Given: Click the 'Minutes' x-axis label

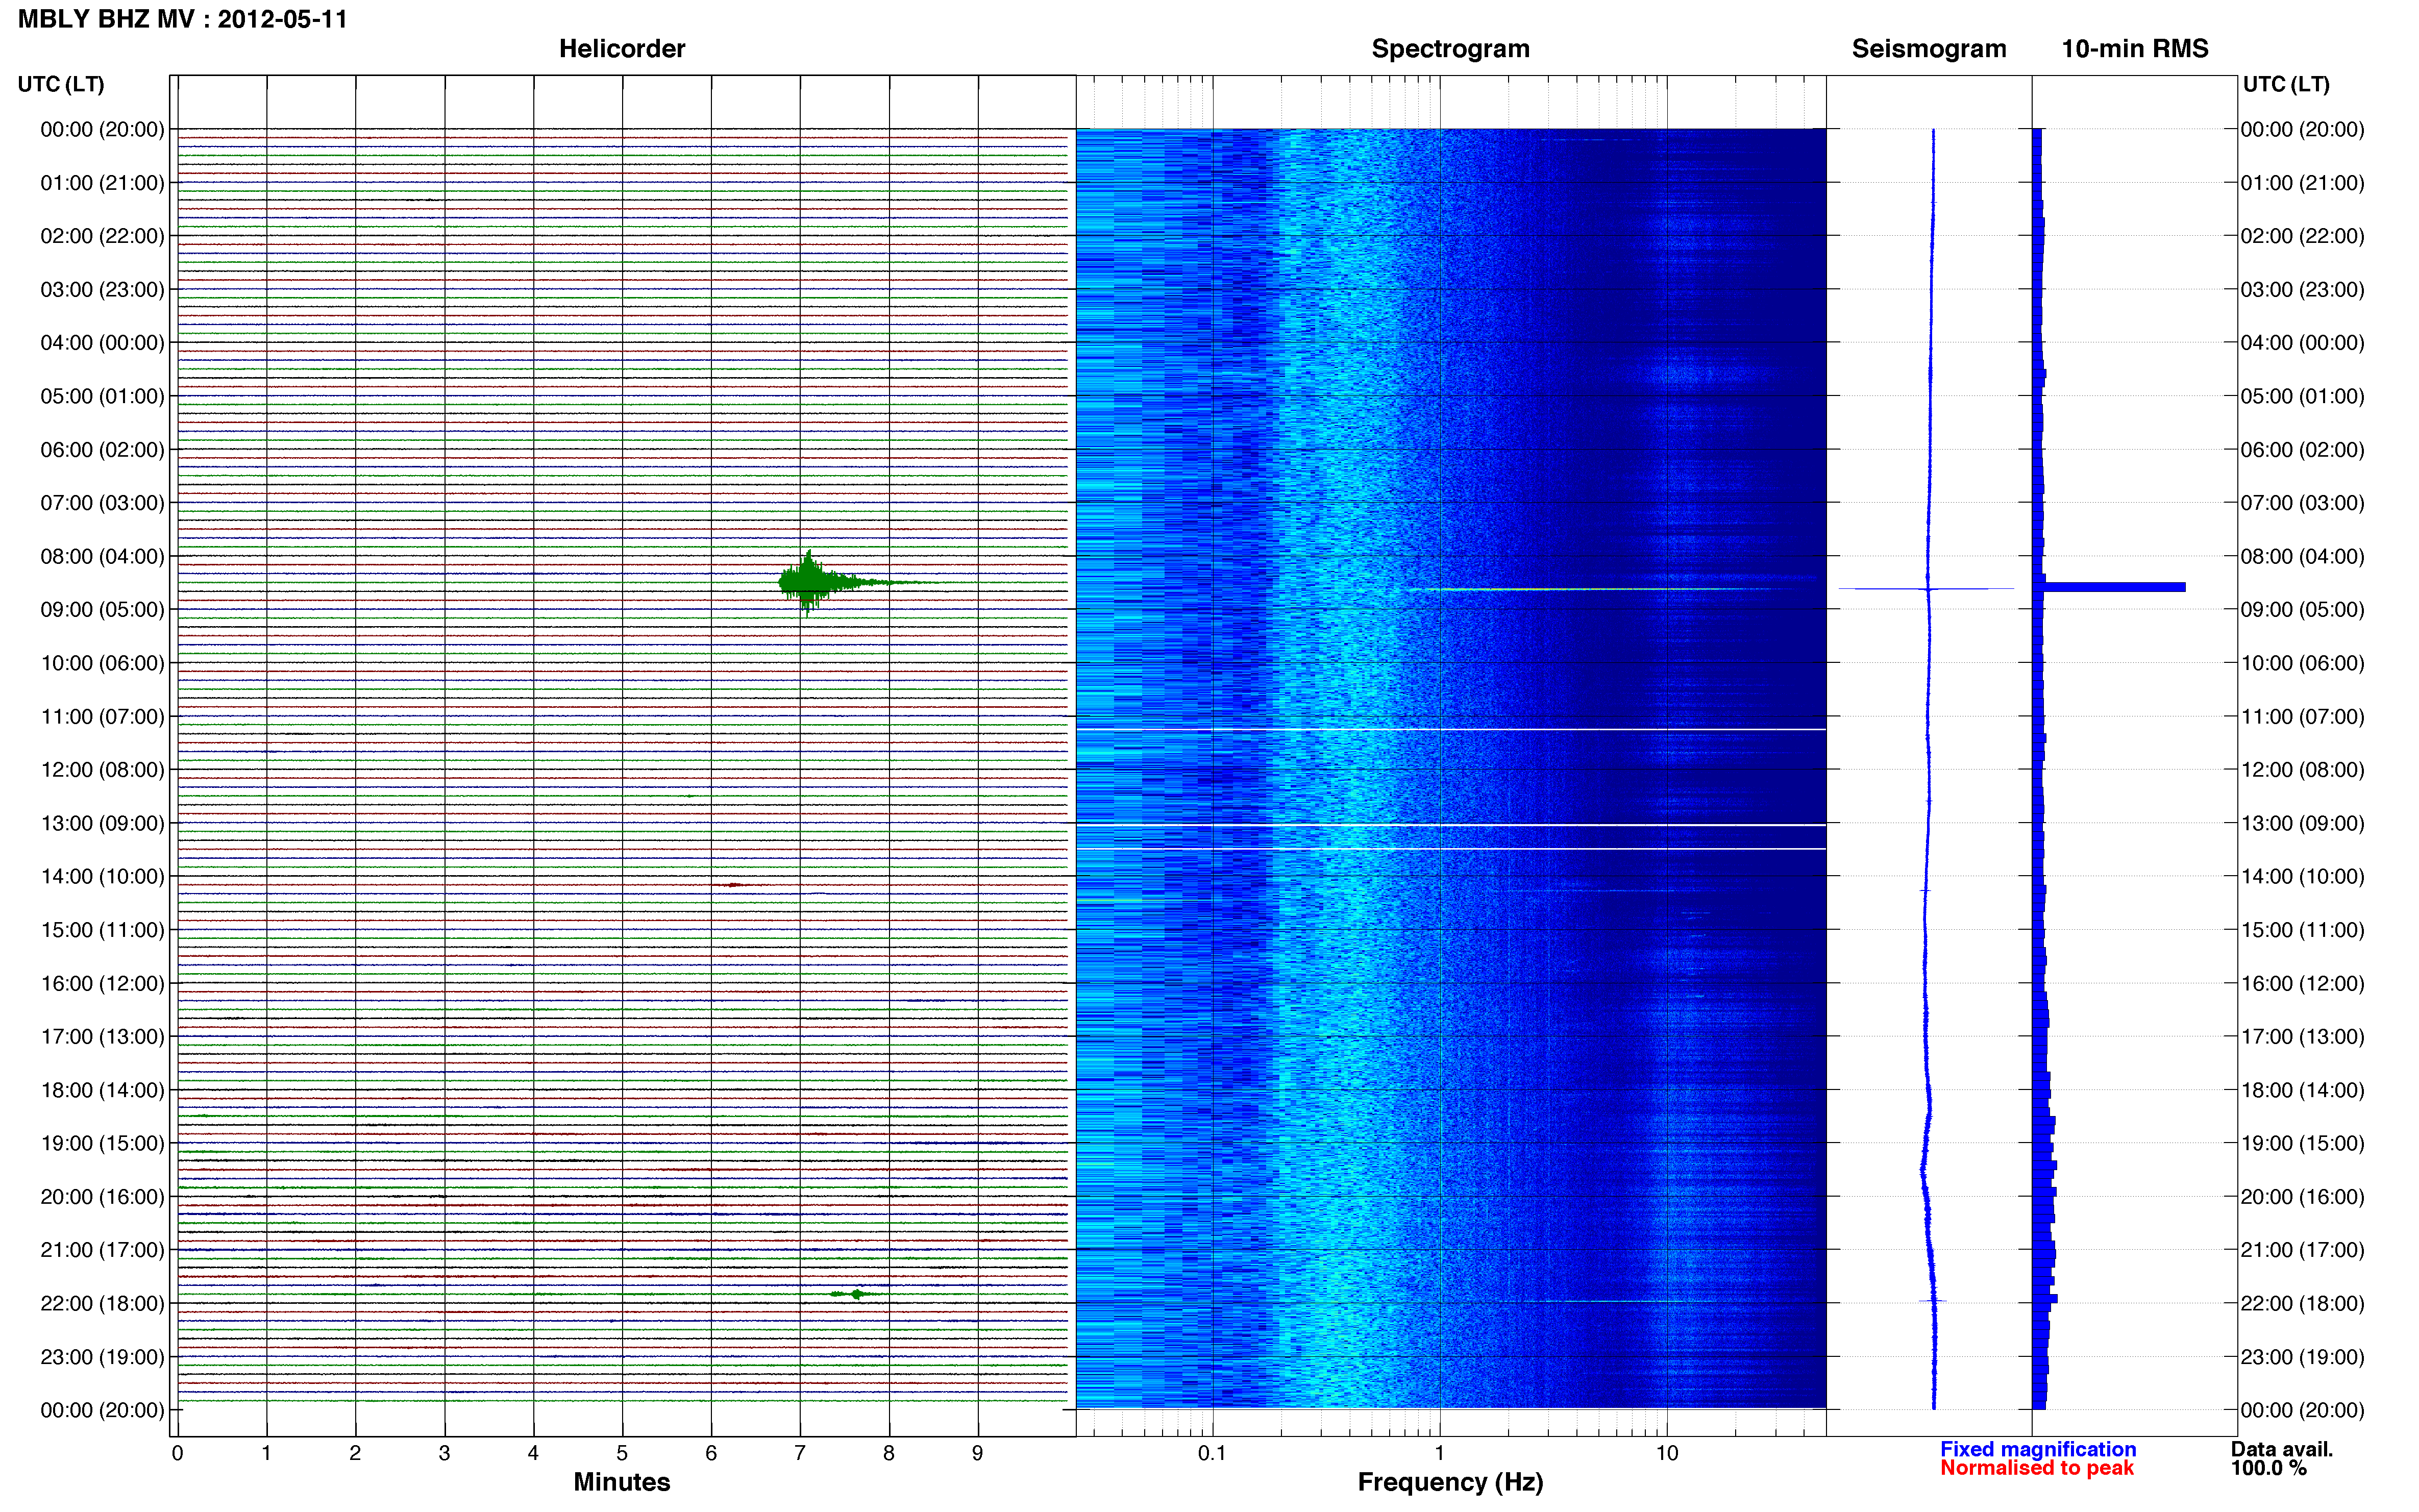Looking at the screenshot, I should [x=621, y=1482].
